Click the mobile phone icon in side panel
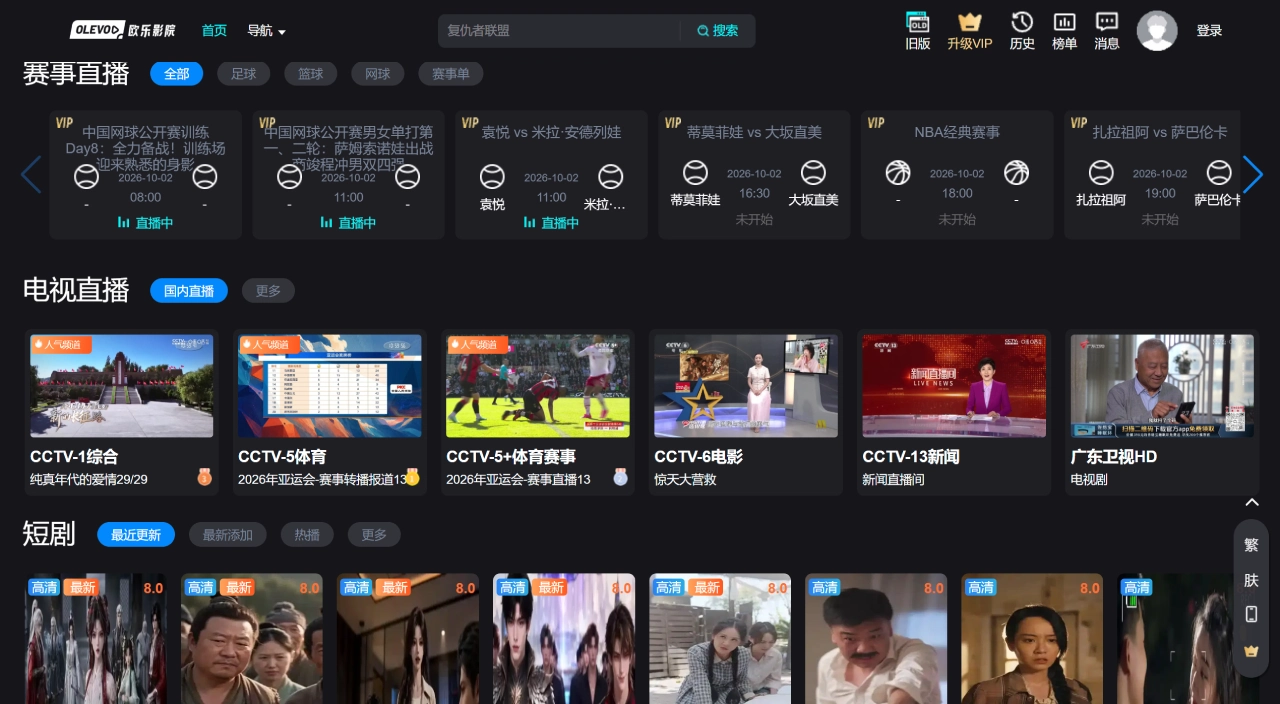 1251,615
